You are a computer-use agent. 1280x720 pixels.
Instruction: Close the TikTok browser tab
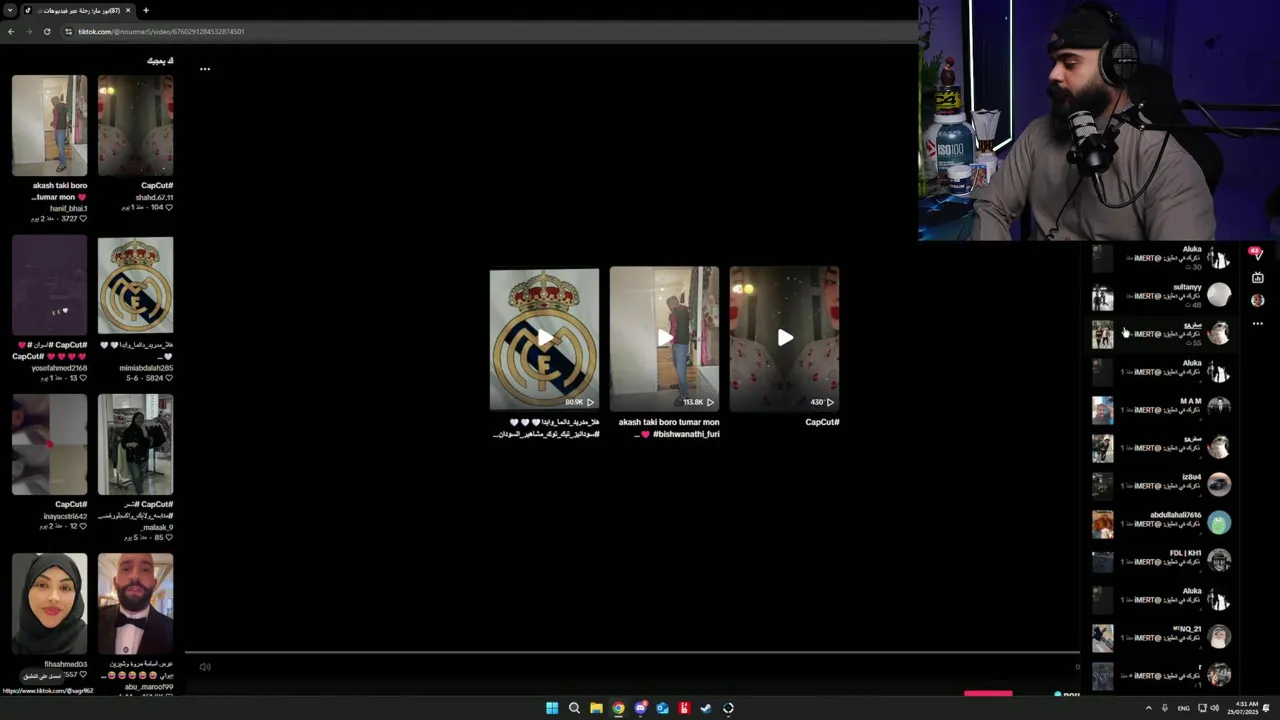(x=129, y=10)
